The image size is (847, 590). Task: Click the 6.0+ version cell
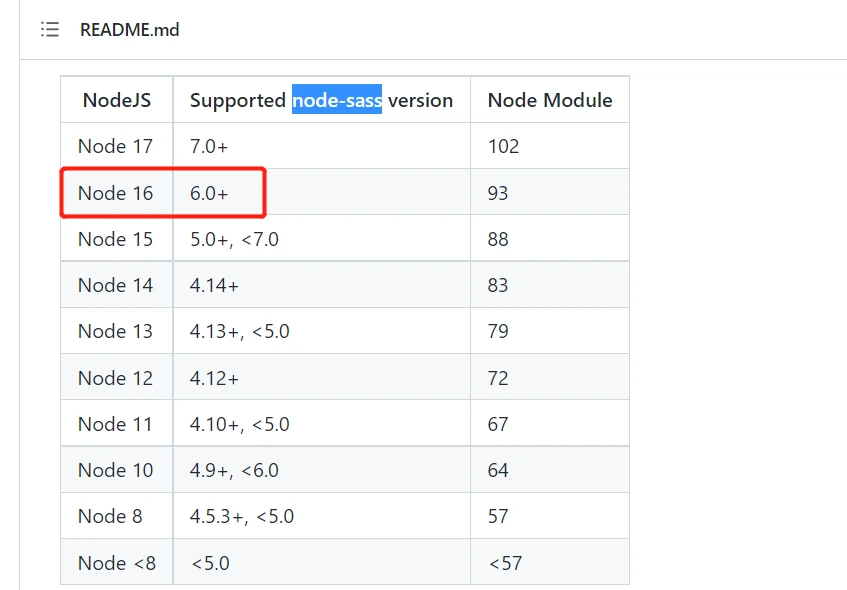pos(322,193)
